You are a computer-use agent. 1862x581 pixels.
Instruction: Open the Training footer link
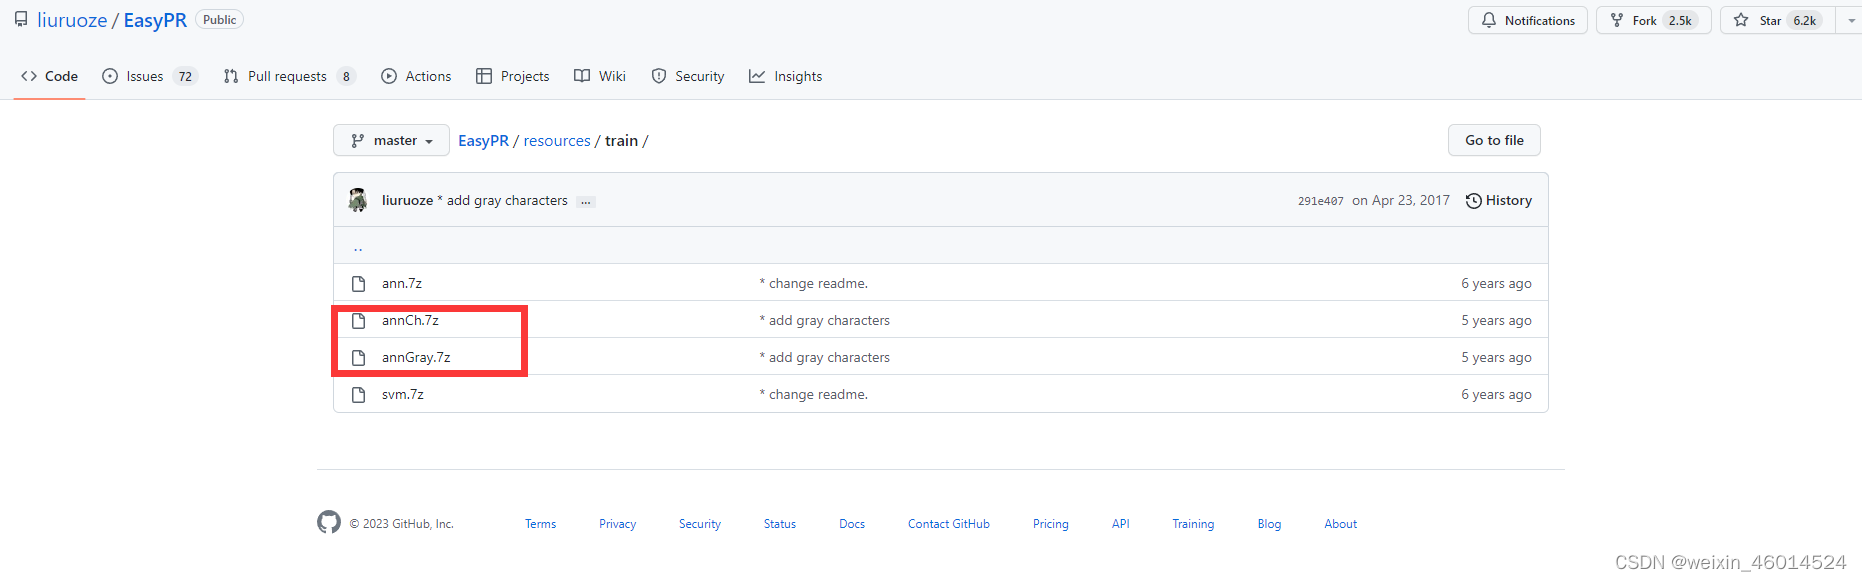[1193, 524]
